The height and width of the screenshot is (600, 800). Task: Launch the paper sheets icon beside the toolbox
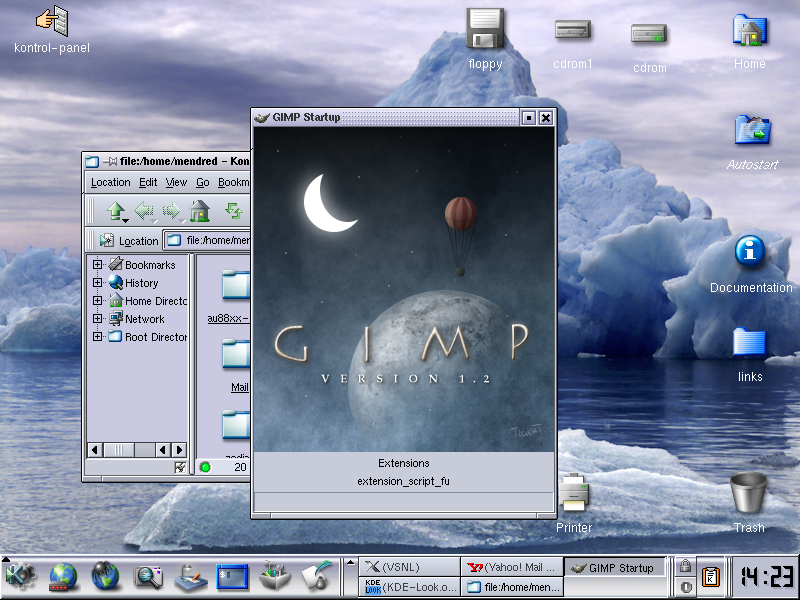(316, 577)
